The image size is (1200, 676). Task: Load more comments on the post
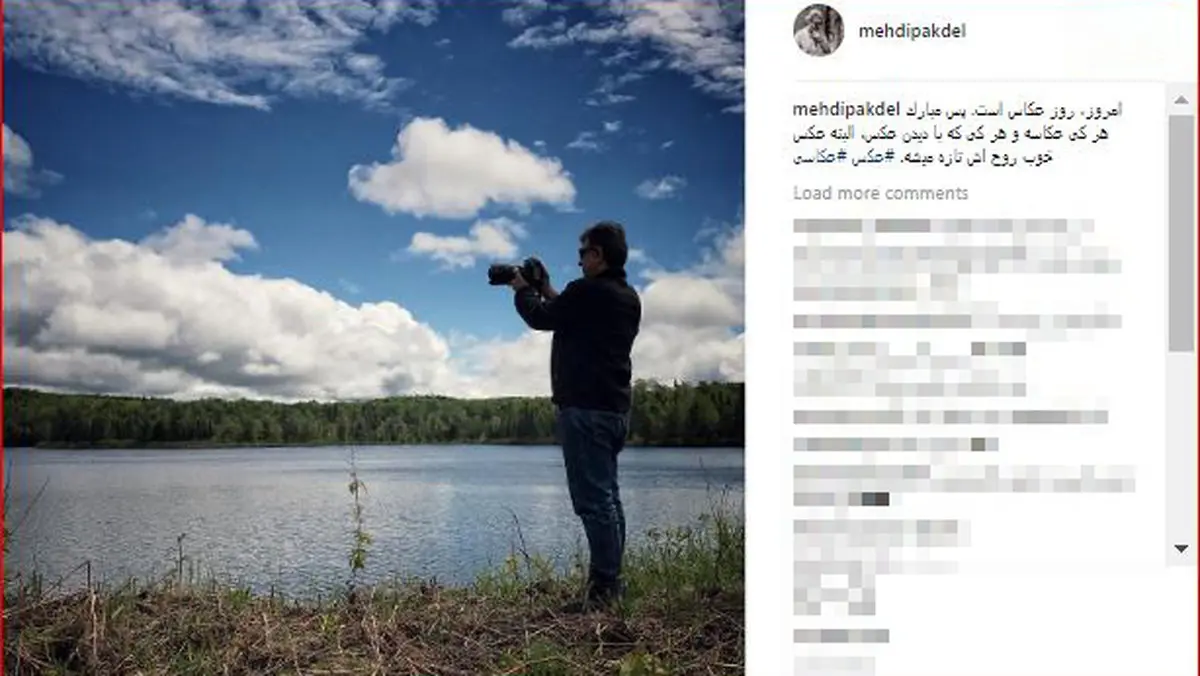click(880, 193)
